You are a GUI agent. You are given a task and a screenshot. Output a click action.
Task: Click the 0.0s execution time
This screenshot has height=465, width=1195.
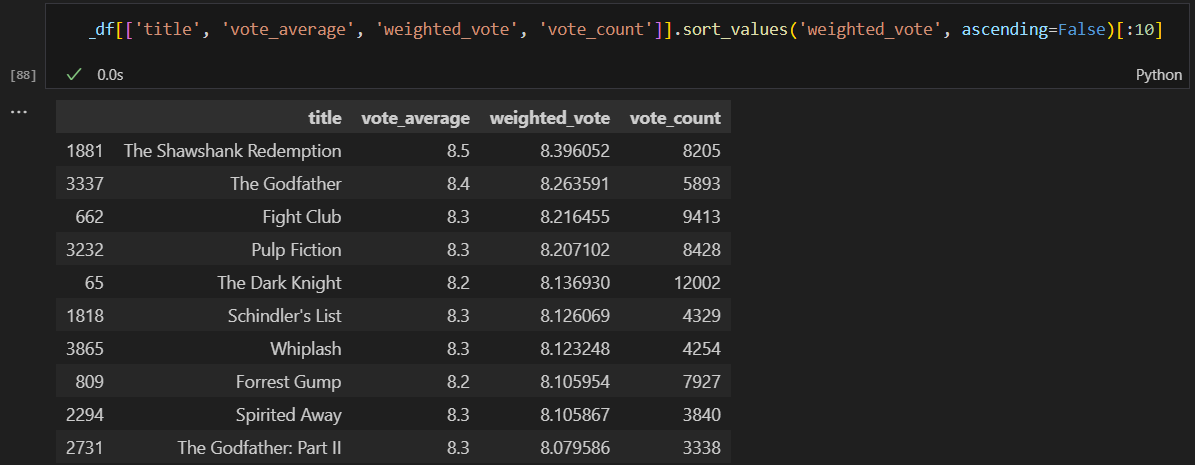click(x=111, y=75)
